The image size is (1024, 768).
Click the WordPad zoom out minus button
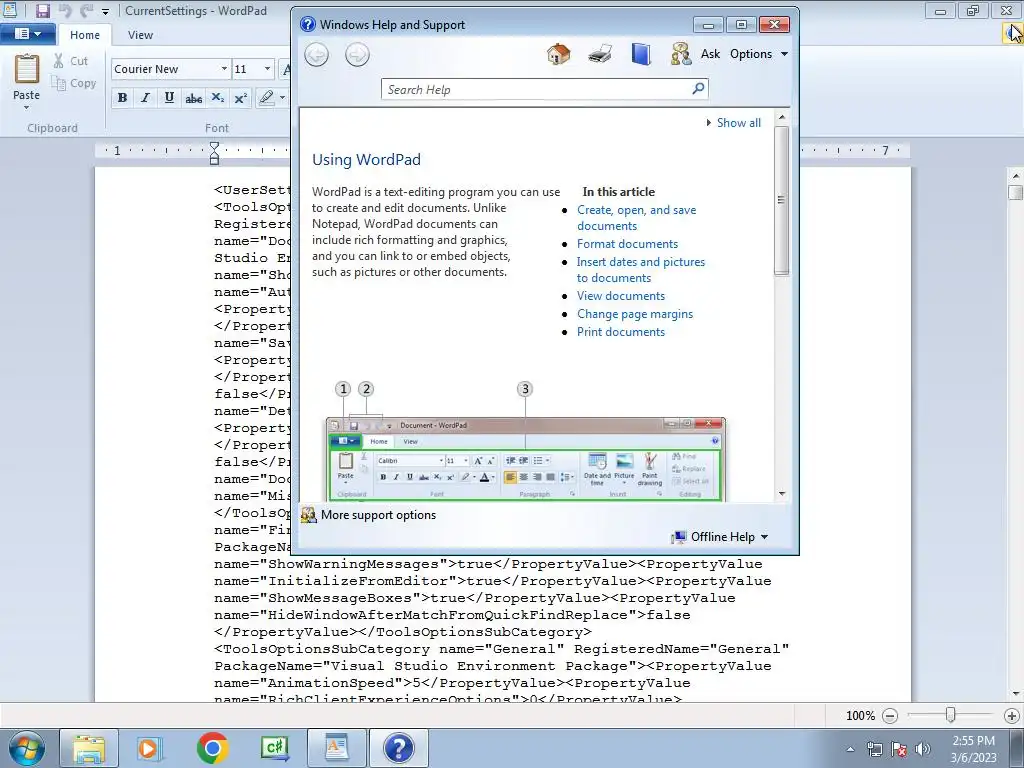tap(889, 716)
